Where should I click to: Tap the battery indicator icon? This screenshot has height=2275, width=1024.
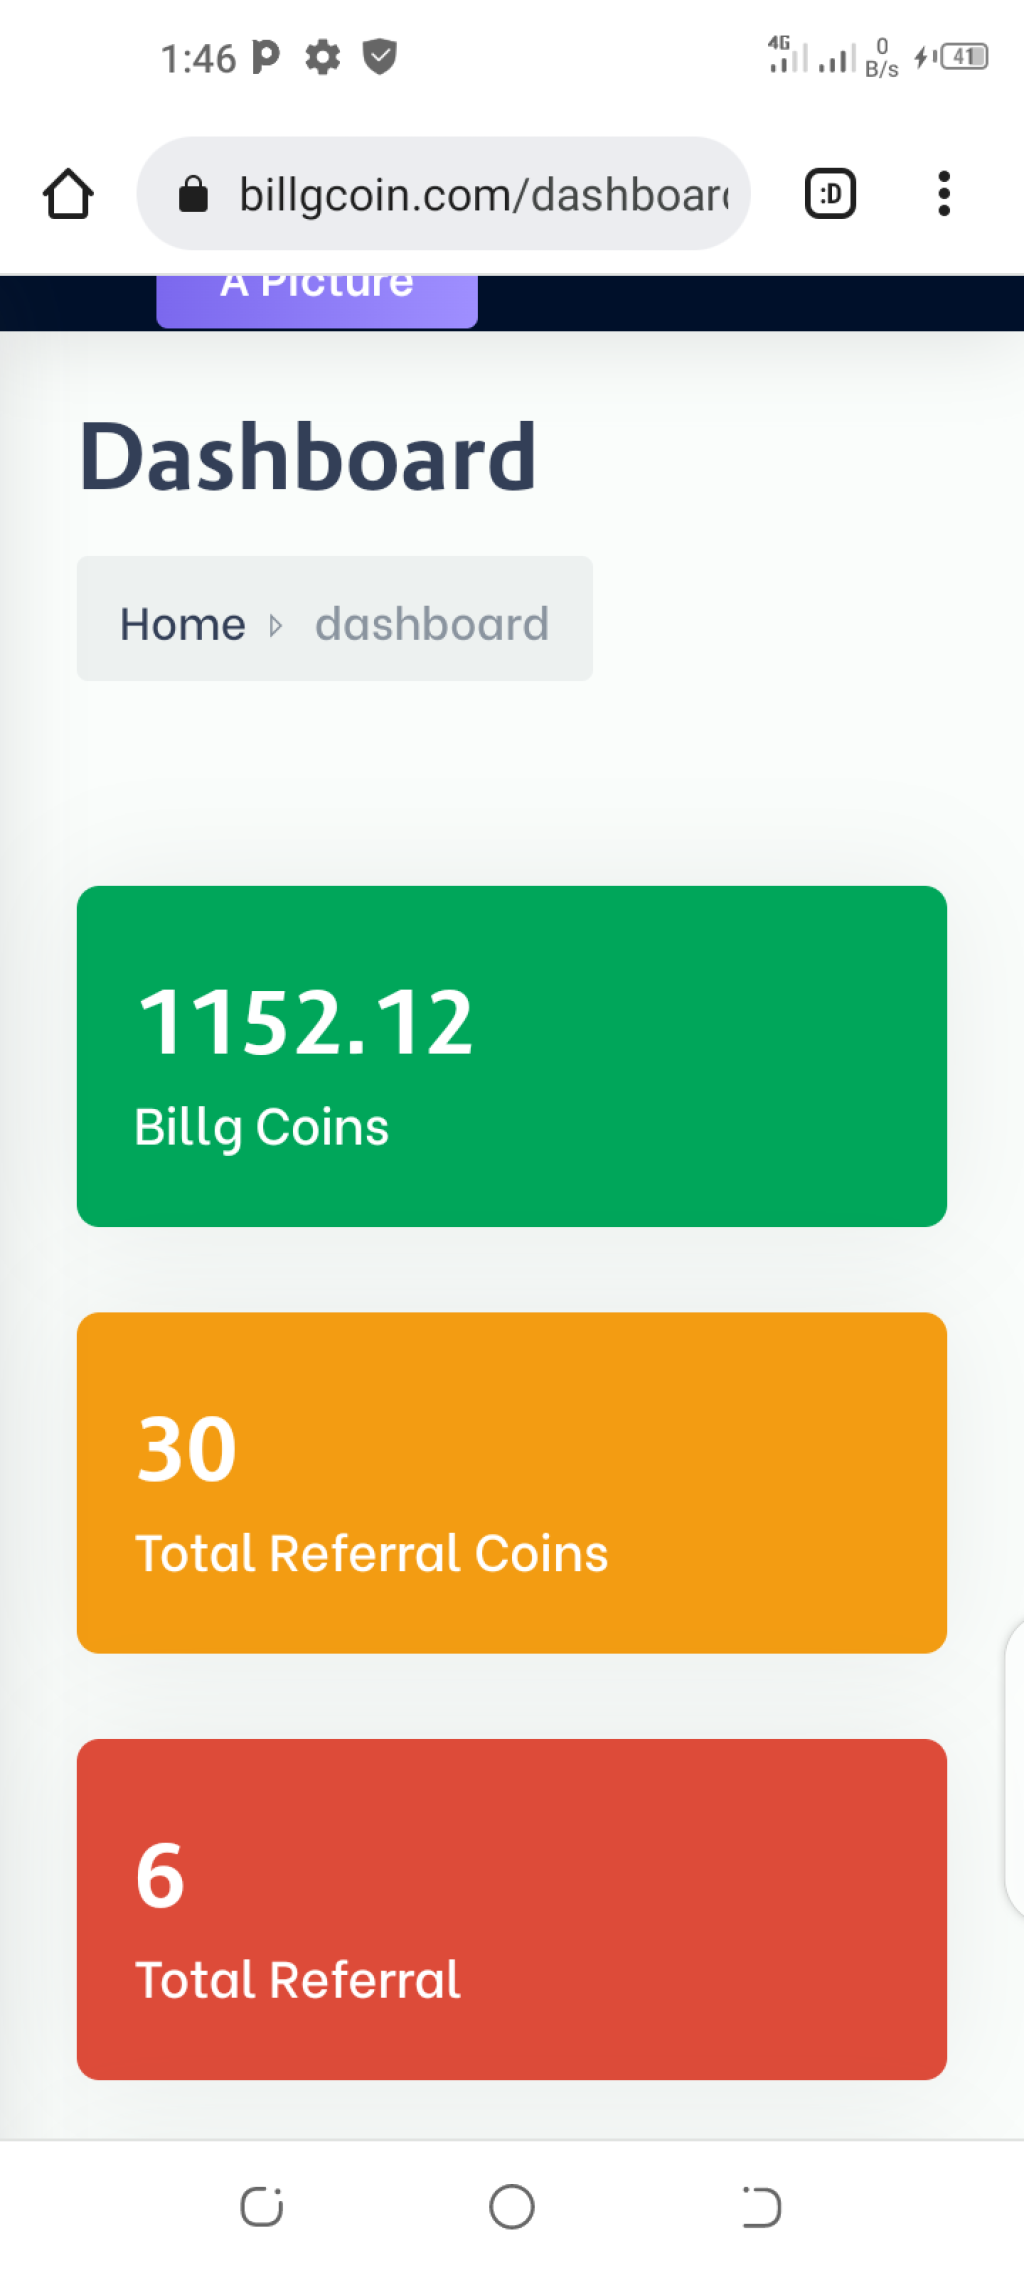tap(964, 56)
